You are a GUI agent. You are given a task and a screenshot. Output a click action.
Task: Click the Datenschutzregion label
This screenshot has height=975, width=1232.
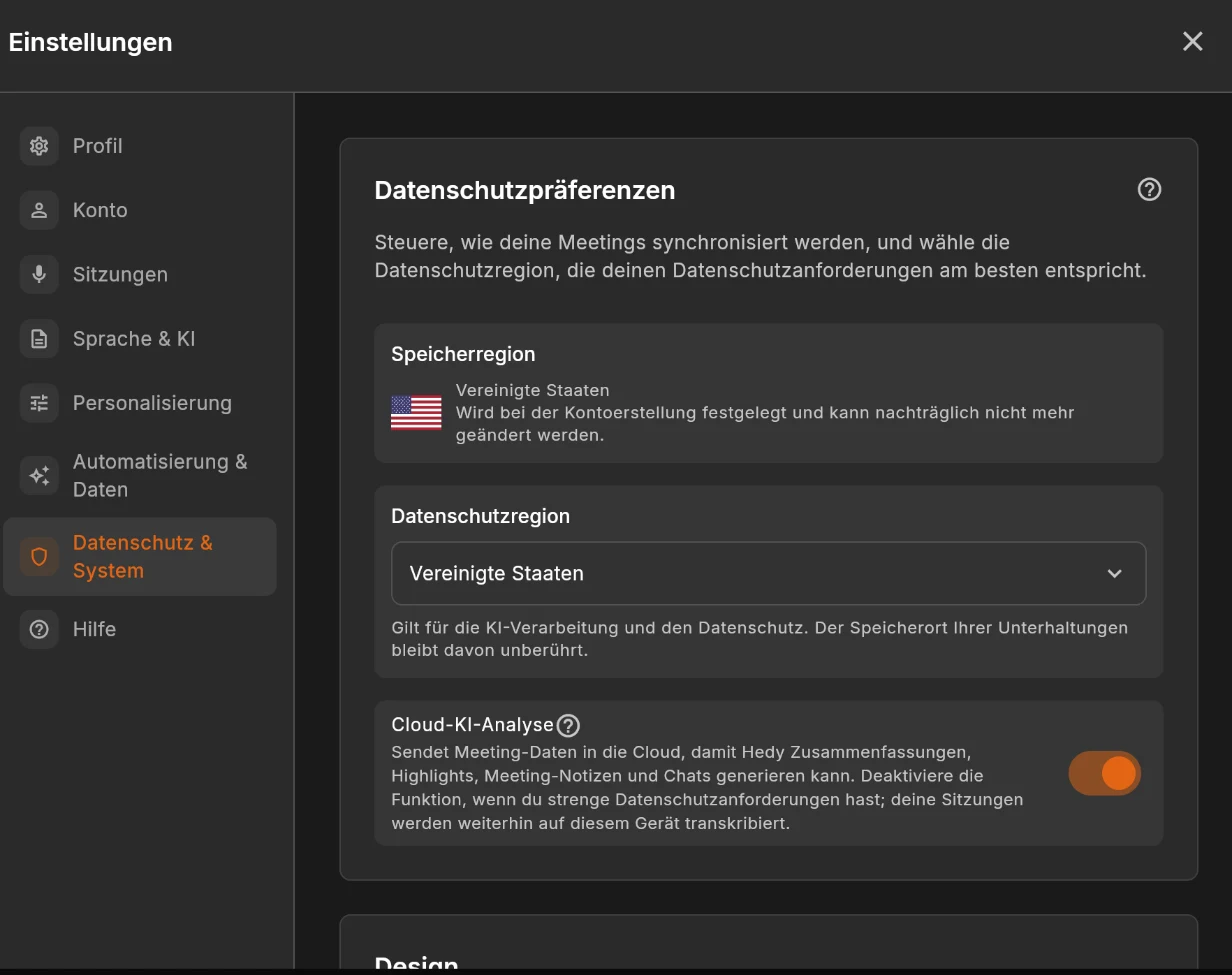tap(480, 516)
